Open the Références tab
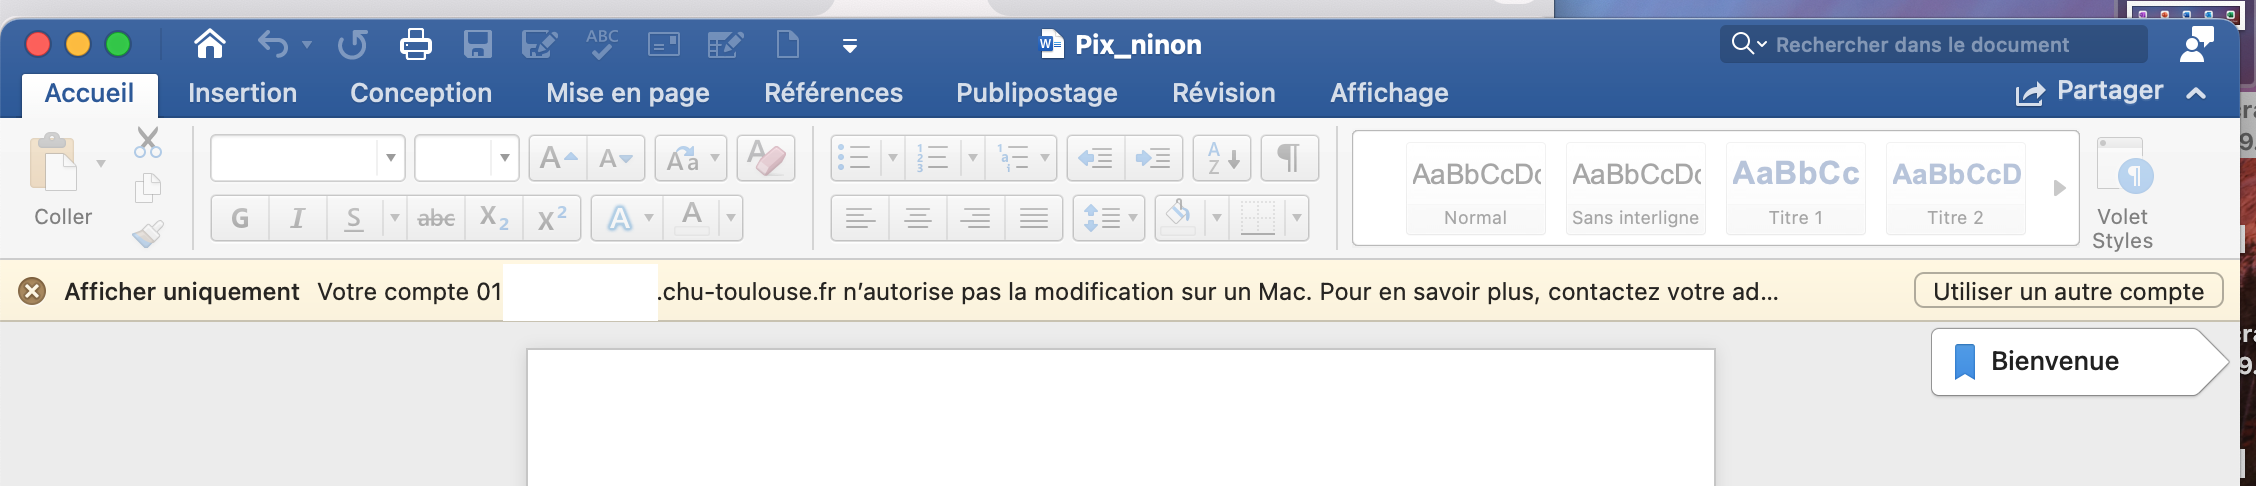Image resolution: width=2256 pixels, height=486 pixels. [x=834, y=93]
